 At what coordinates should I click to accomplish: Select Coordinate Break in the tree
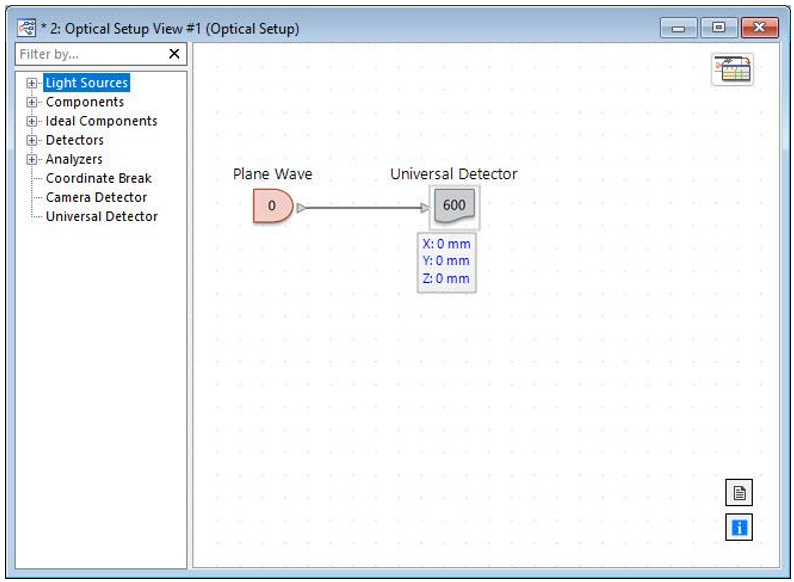point(99,178)
